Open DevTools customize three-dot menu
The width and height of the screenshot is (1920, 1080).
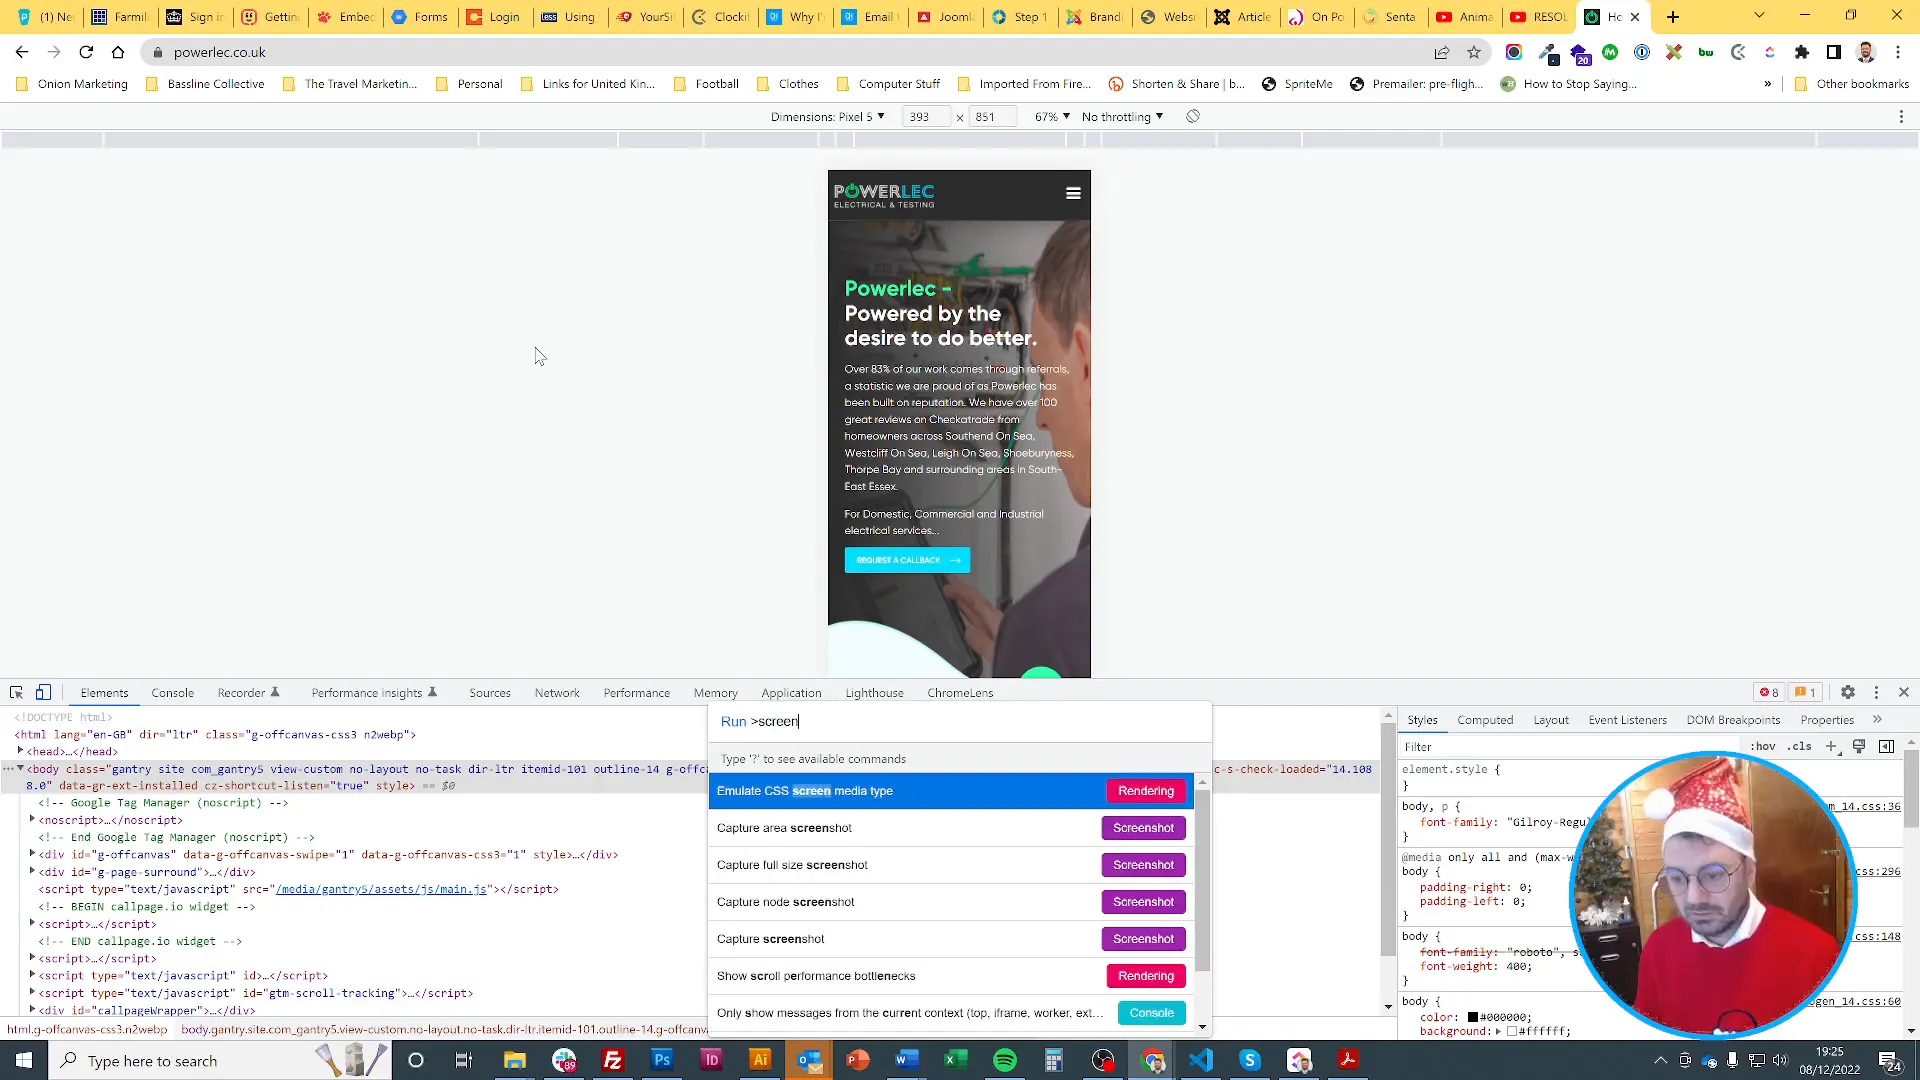(x=1876, y=692)
